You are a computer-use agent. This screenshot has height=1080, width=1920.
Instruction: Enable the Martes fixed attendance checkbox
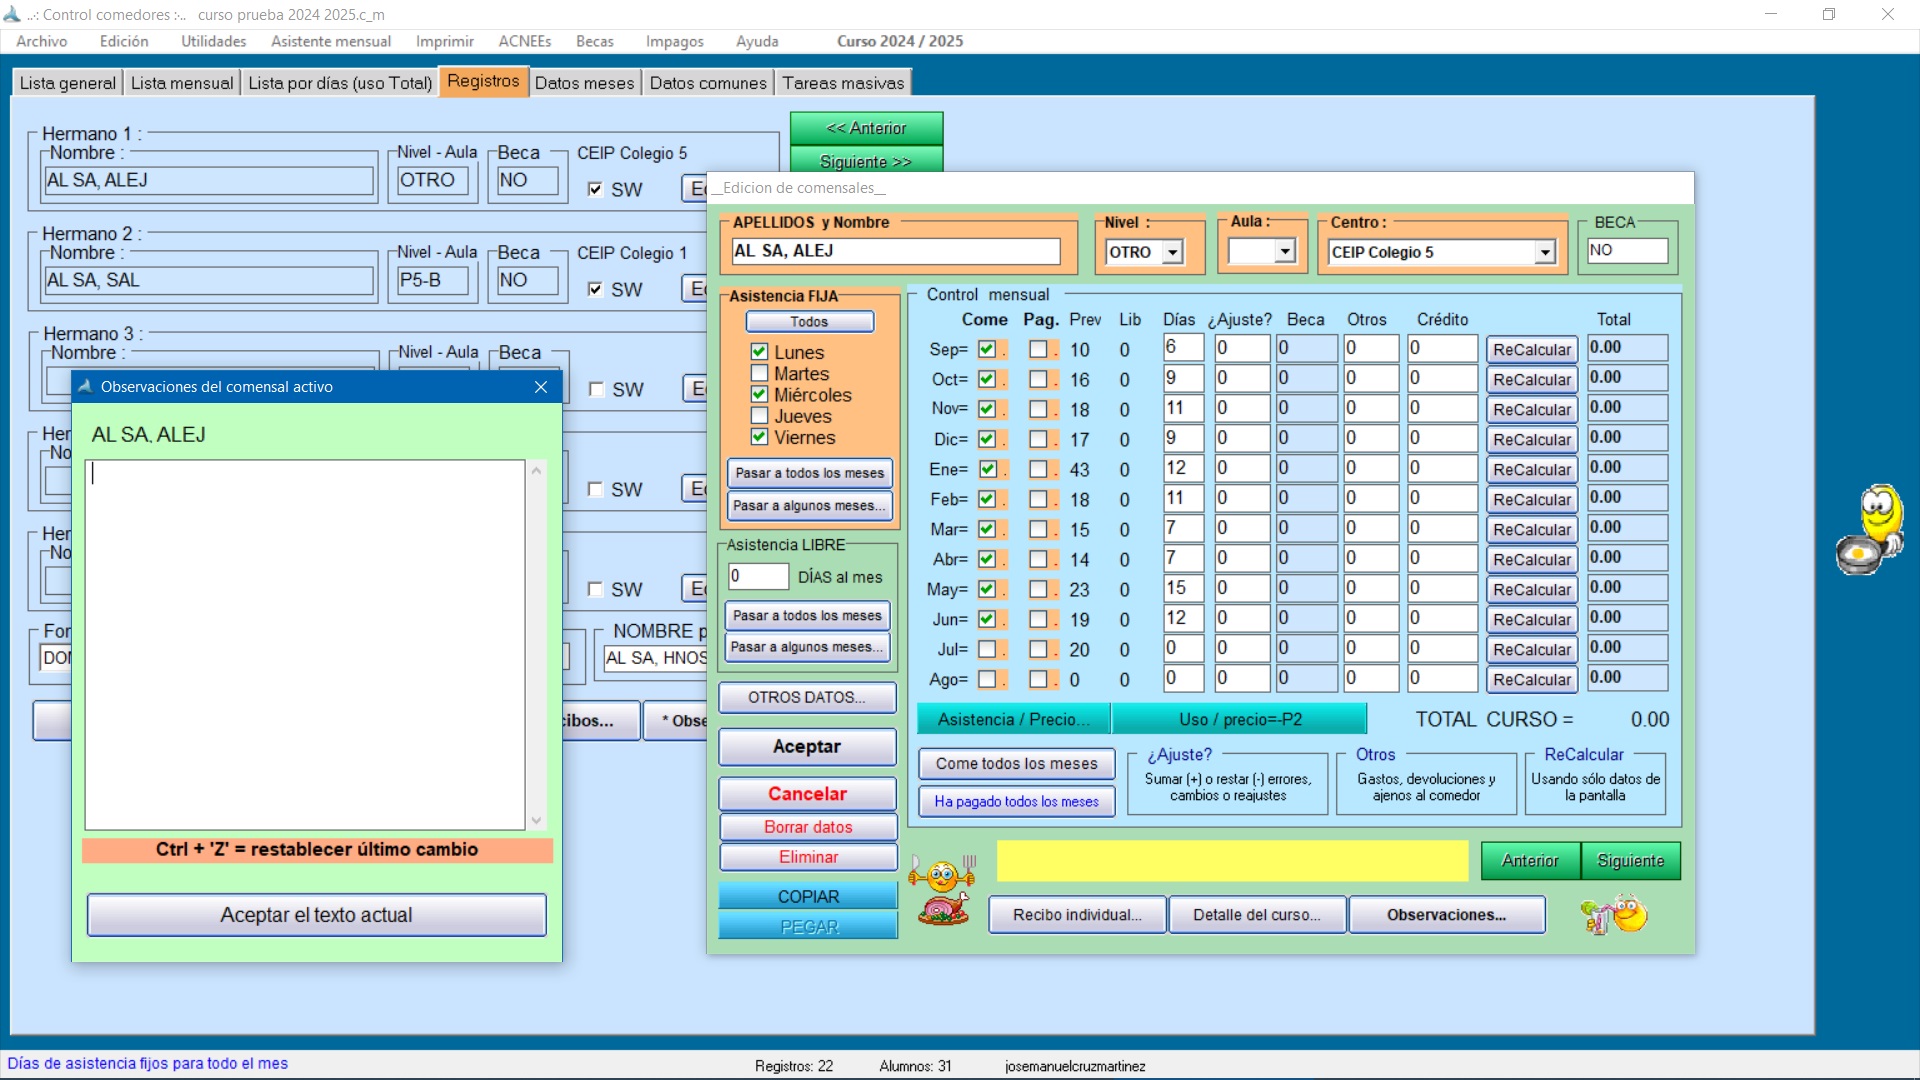(760, 373)
